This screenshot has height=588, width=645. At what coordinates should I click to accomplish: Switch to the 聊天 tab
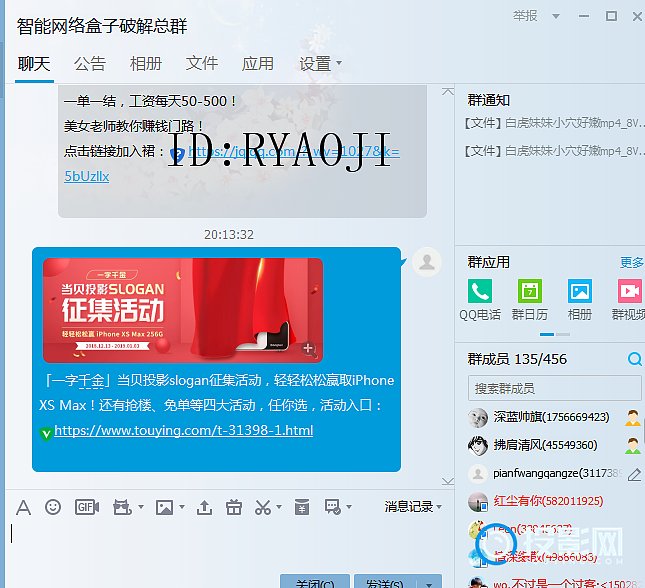click(34, 63)
